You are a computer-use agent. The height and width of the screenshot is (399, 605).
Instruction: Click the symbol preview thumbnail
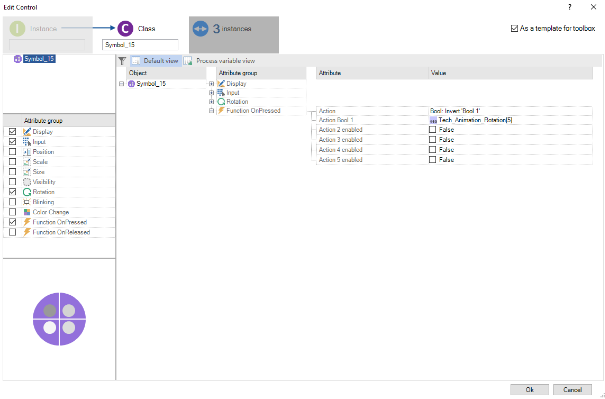point(59,319)
